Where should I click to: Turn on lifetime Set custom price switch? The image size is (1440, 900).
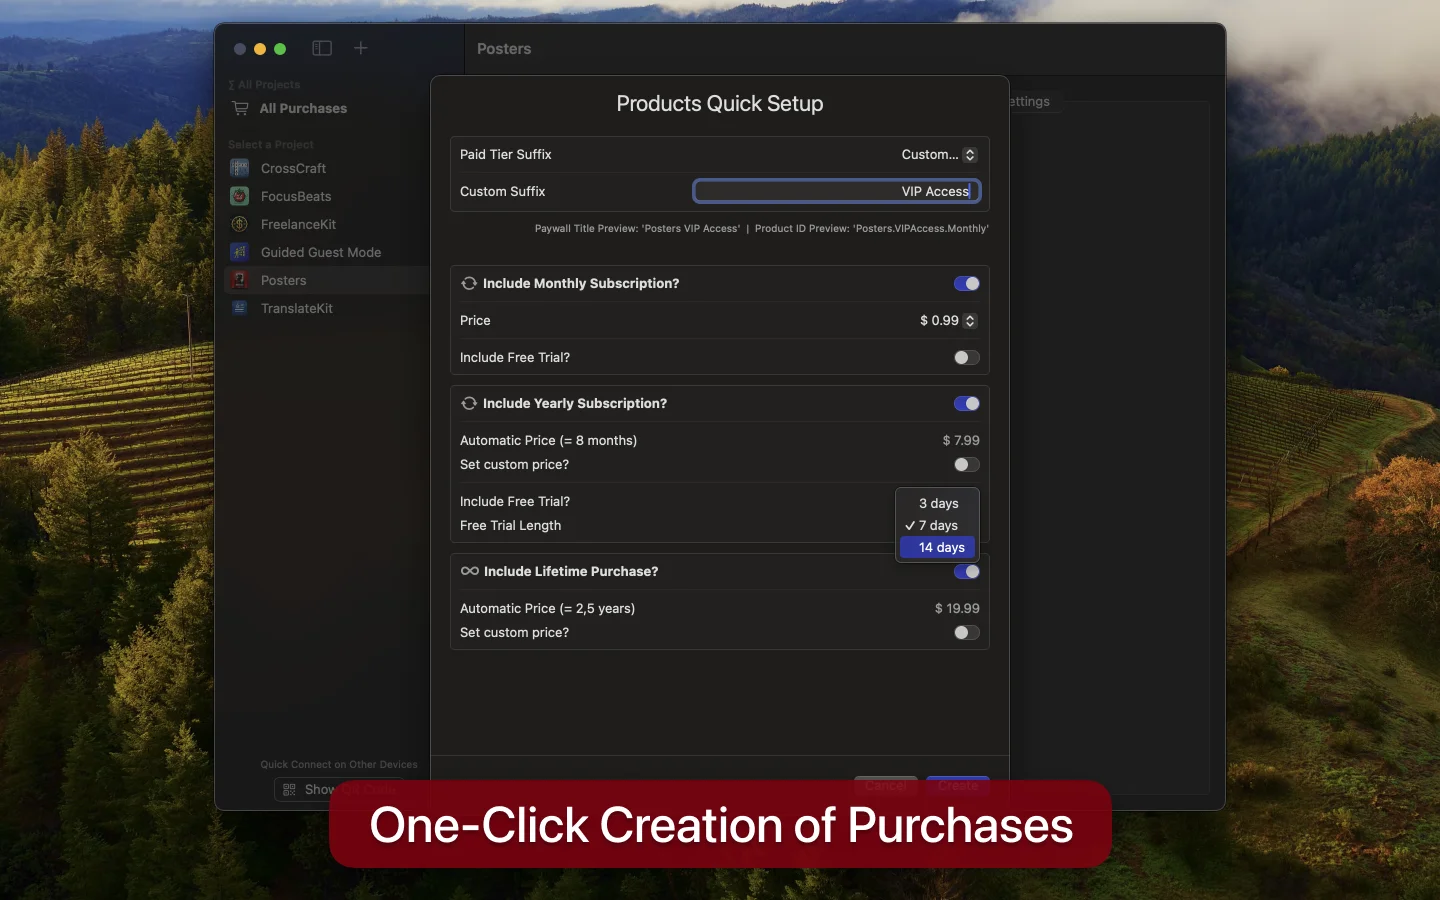coord(966,633)
